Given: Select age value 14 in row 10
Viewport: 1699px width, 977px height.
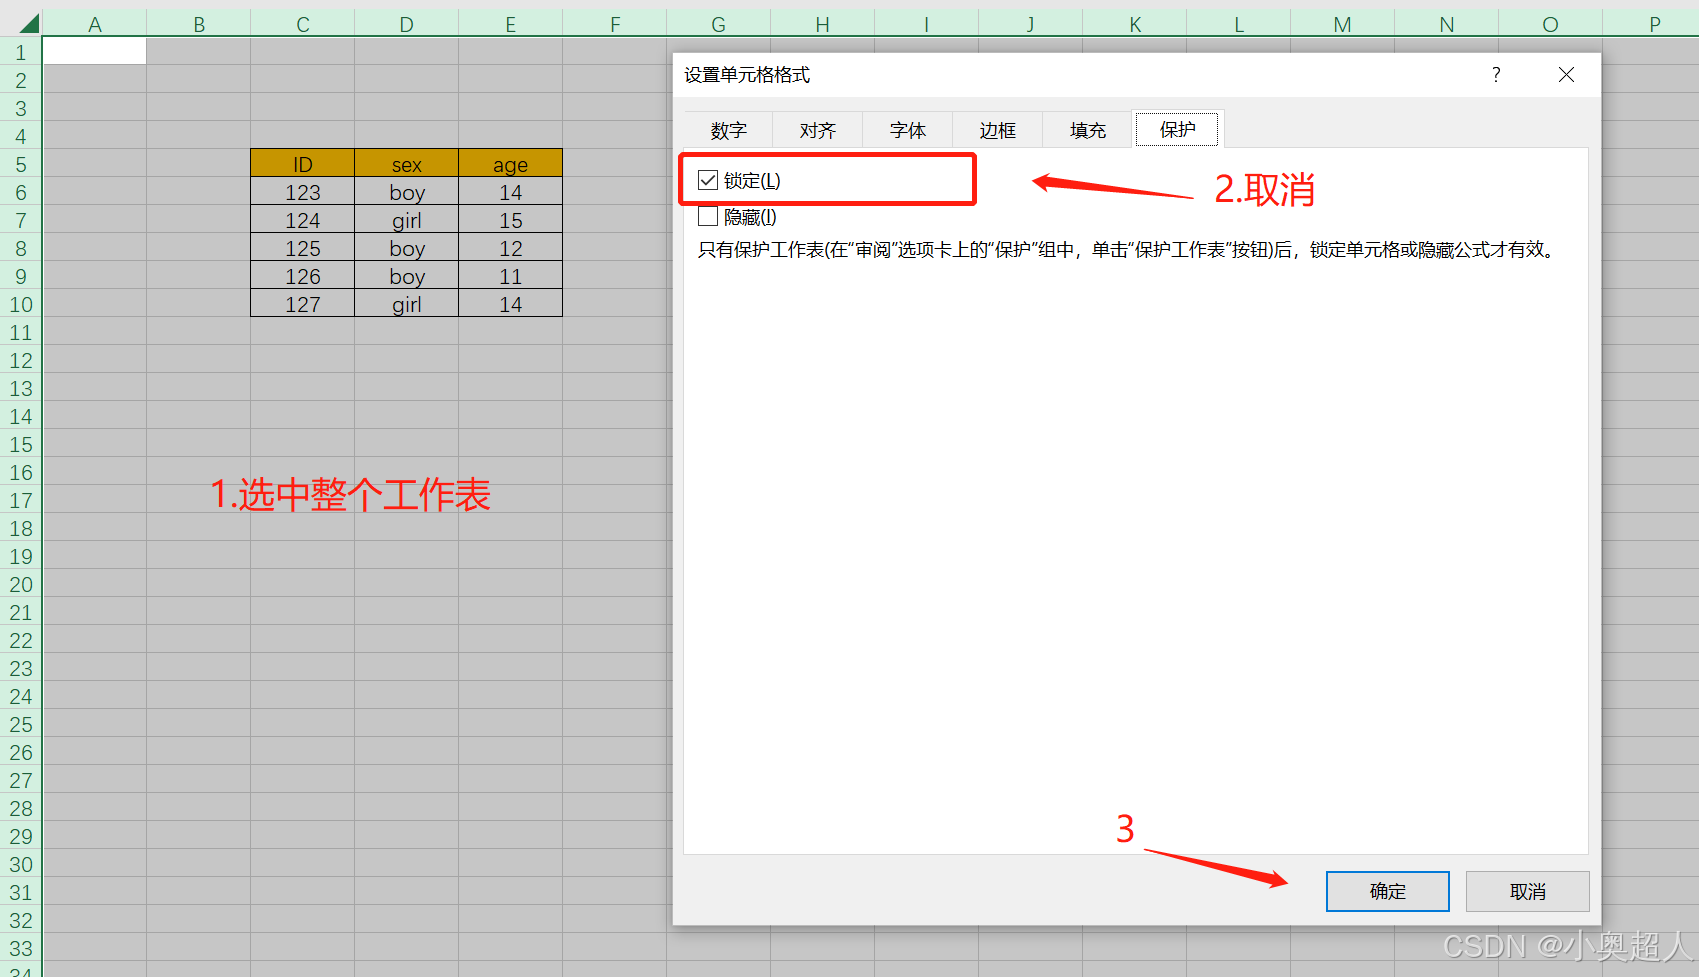Looking at the screenshot, I should pos(511,304).
